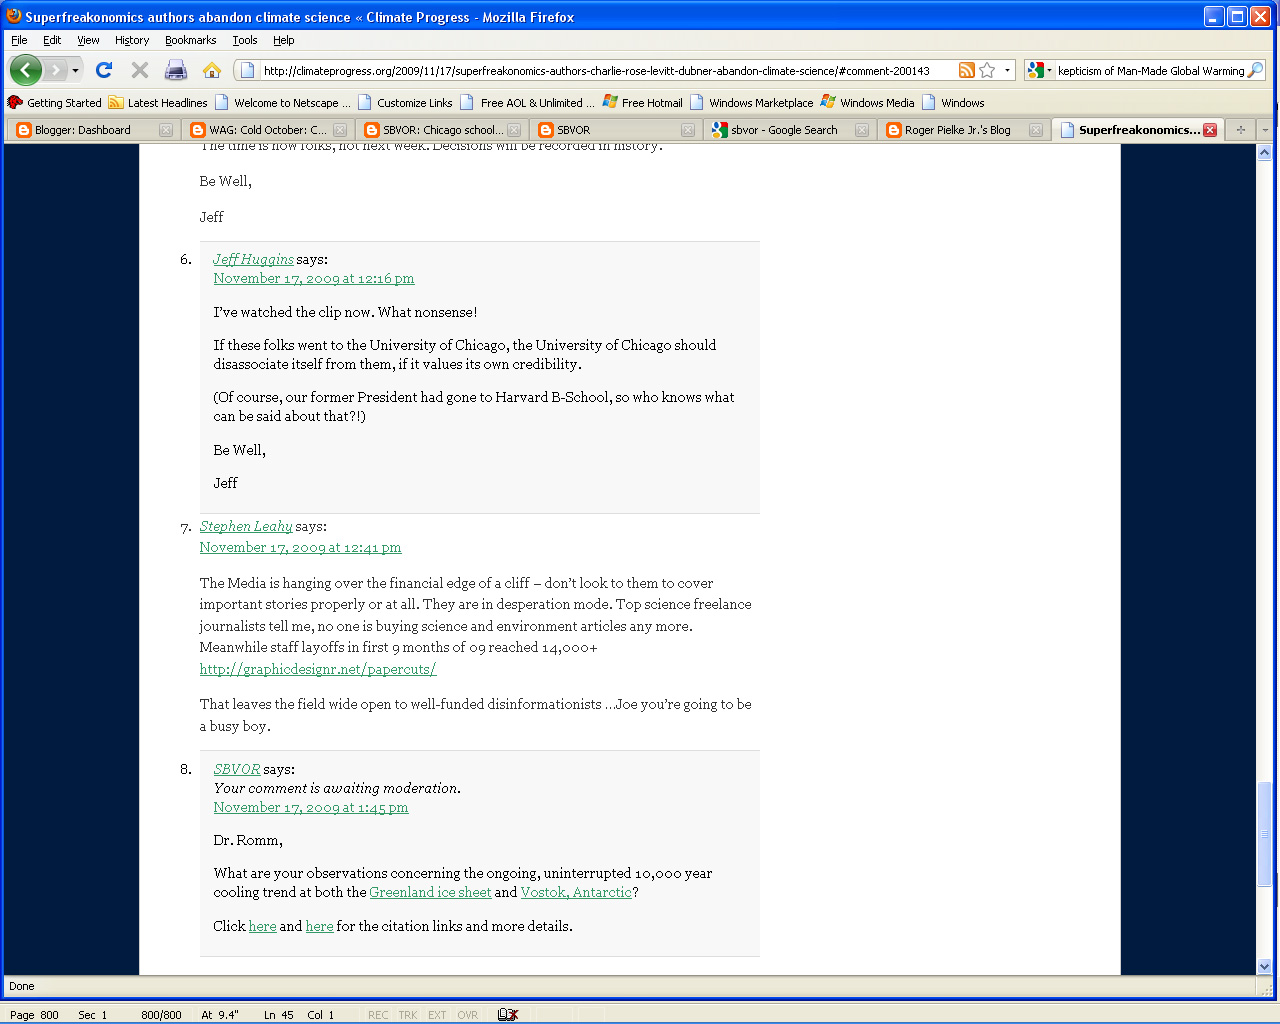Open the Help menu
The width and height of the screenshot is (1280, 1024).
click(x=284, y=40)
